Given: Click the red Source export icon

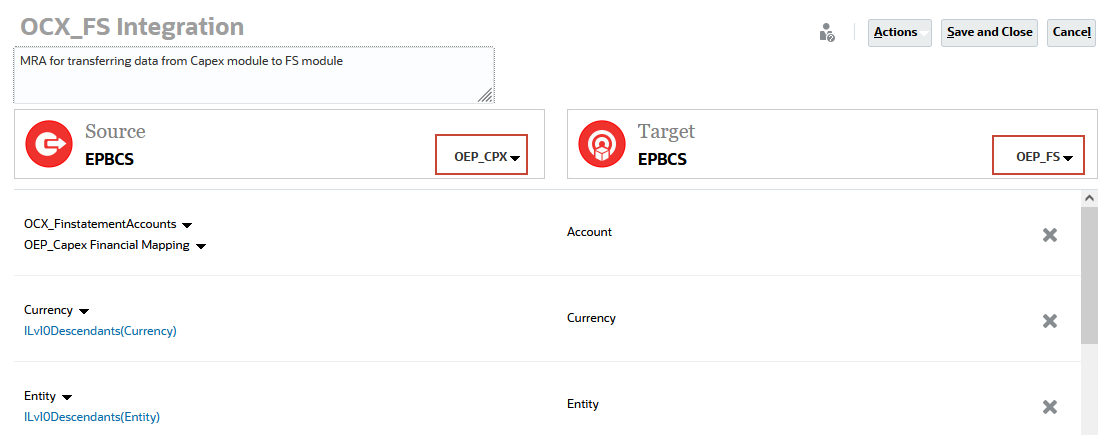Looking at the screenshot, I should (x=49, y=144).
